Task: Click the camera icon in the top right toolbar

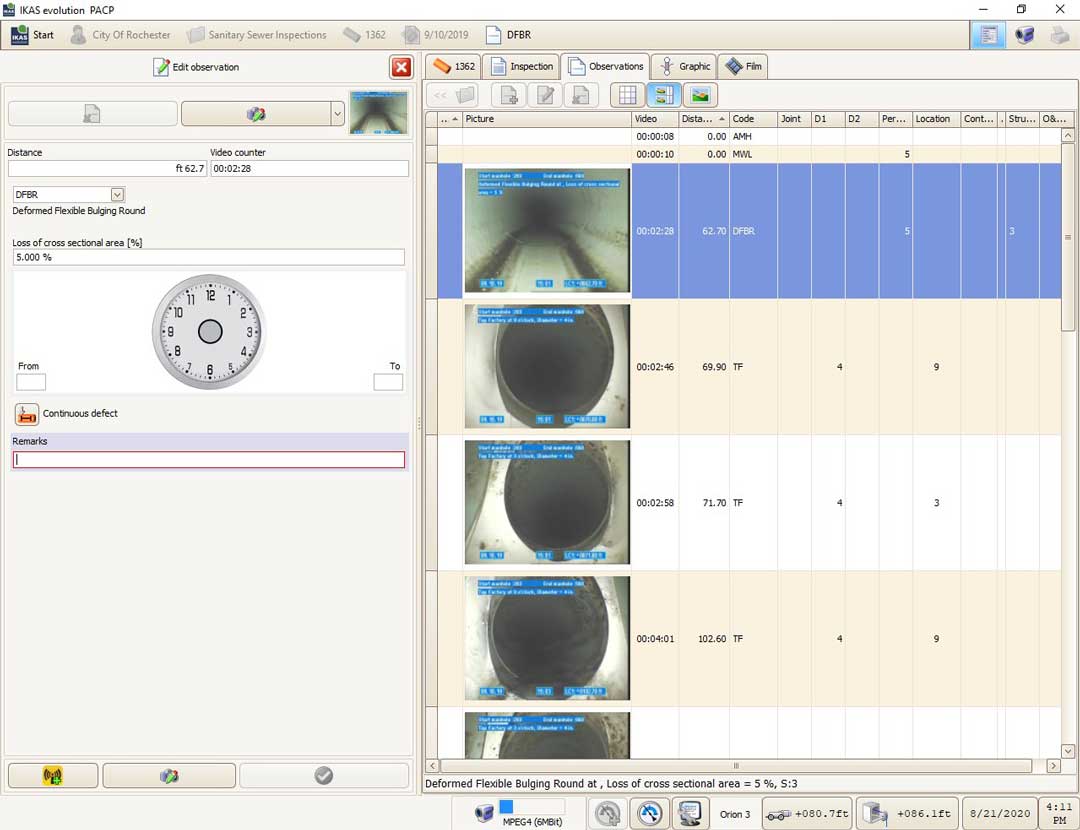Action: tap(1024, 35)
